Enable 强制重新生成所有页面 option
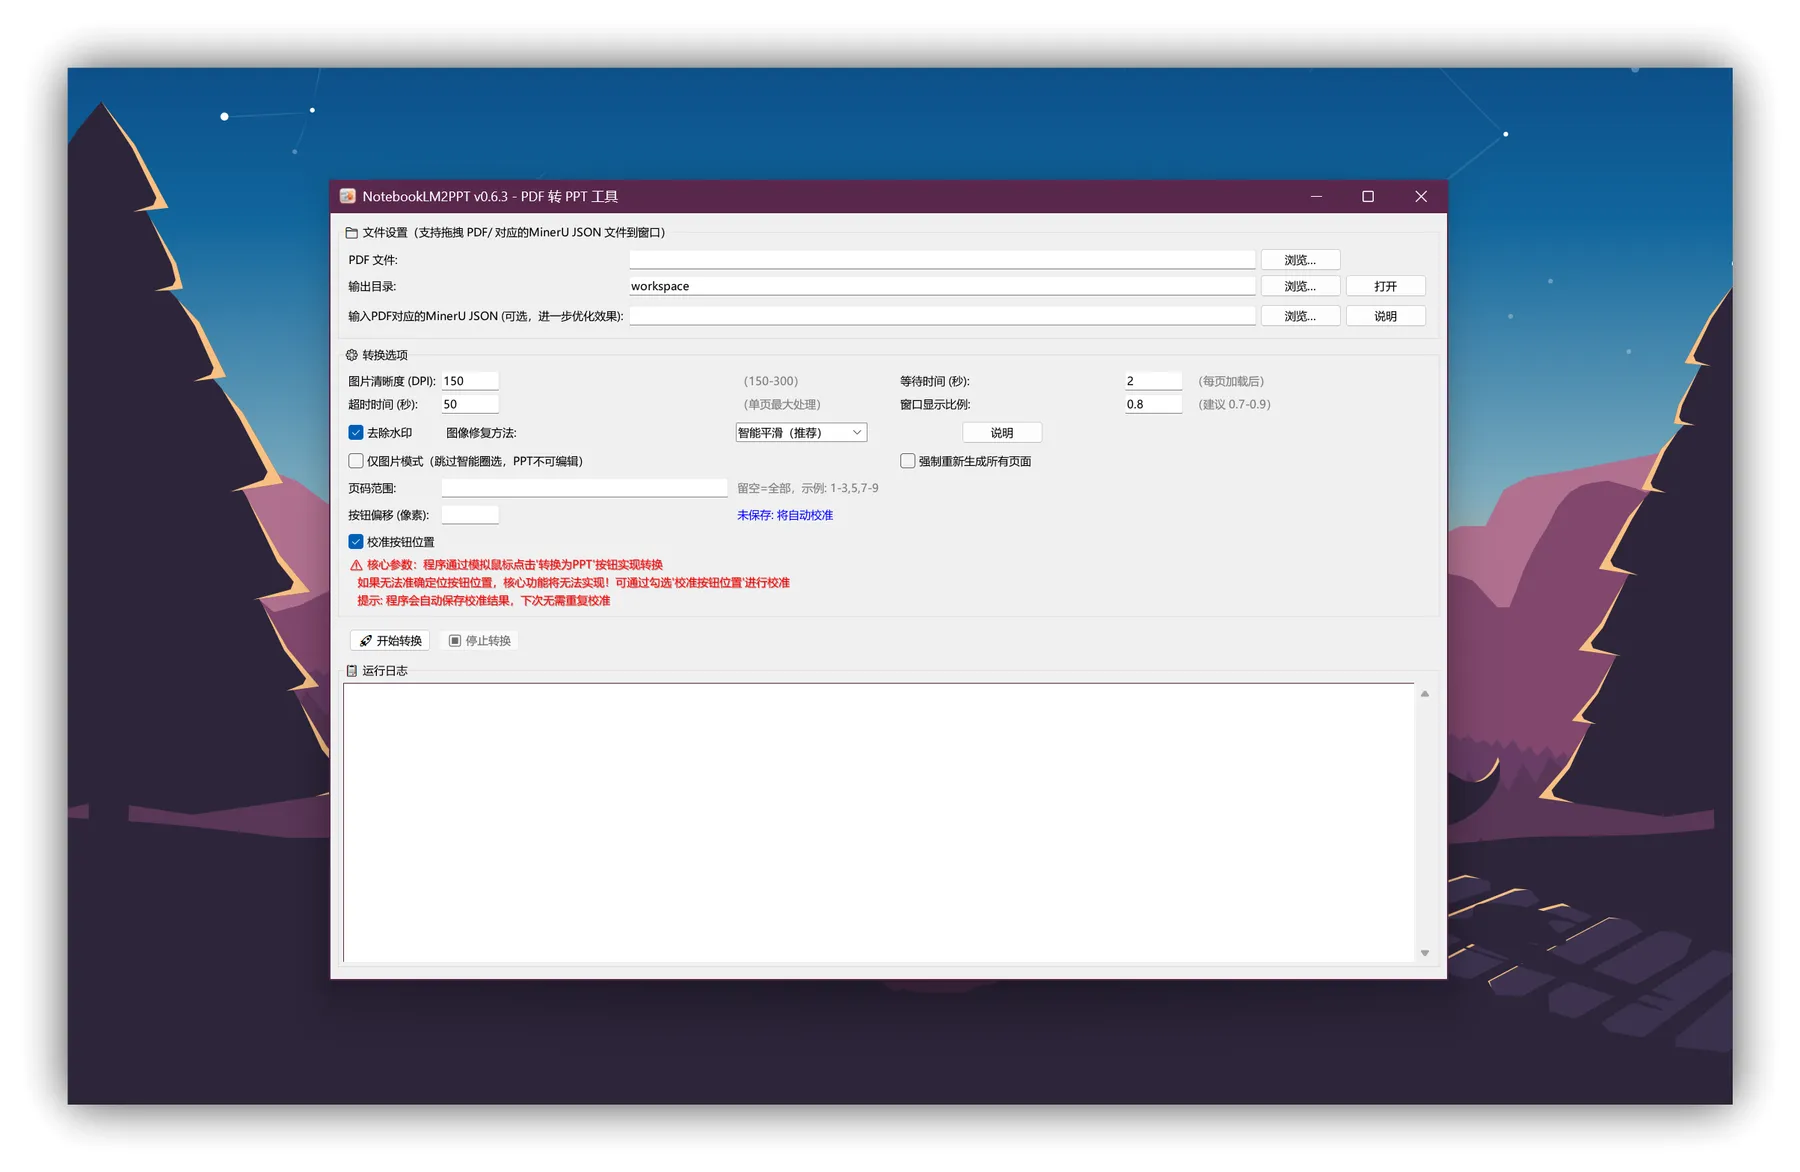The width and height of the screenshot is (1800, 1172). click(908, 461)
